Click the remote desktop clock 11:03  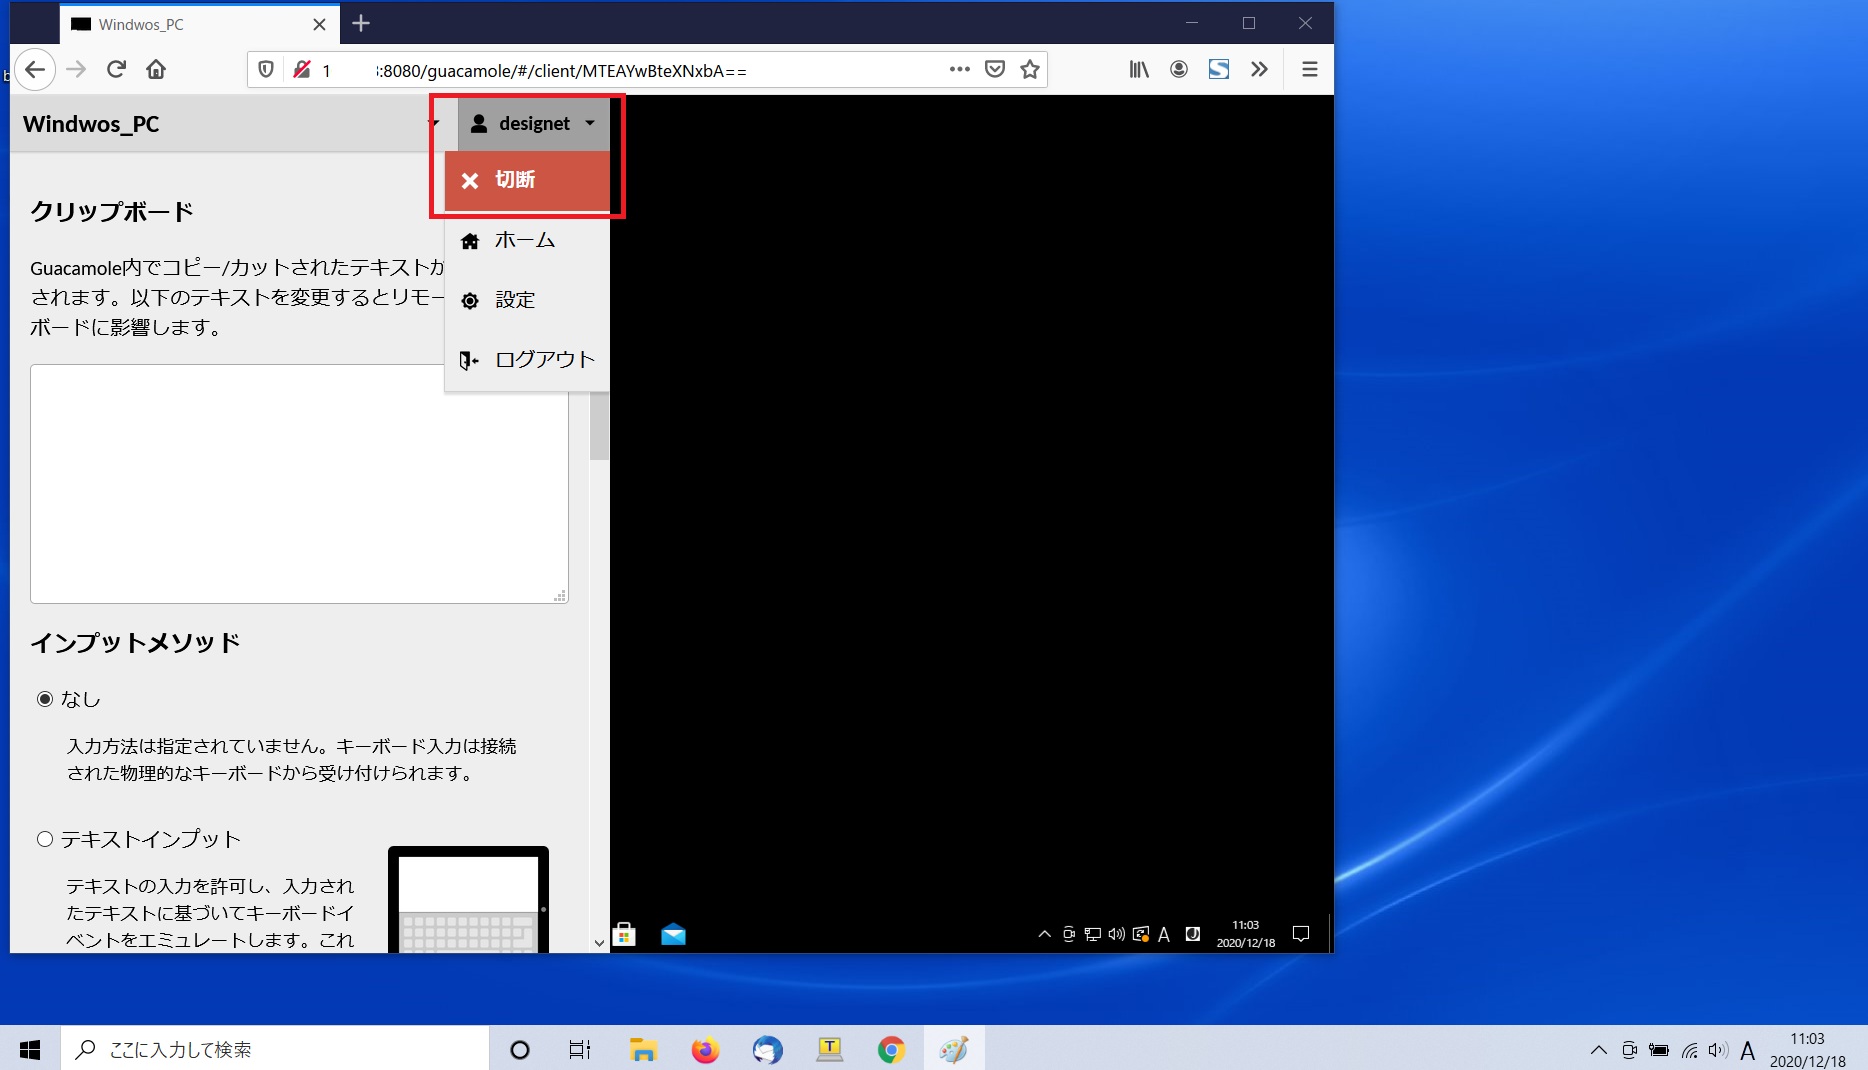tap(1246, 934)
